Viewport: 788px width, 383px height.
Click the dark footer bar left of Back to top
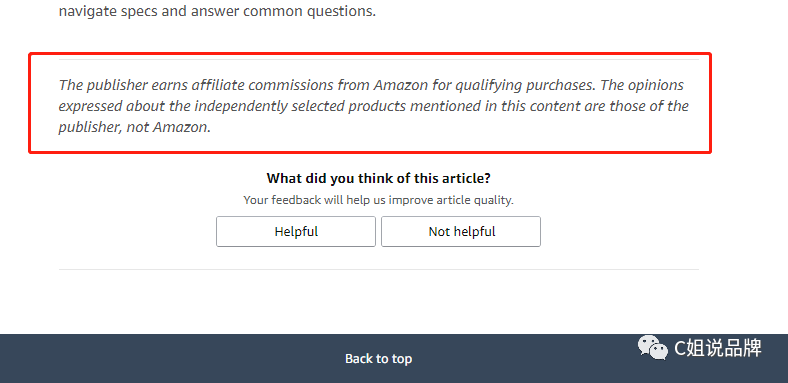171,359
